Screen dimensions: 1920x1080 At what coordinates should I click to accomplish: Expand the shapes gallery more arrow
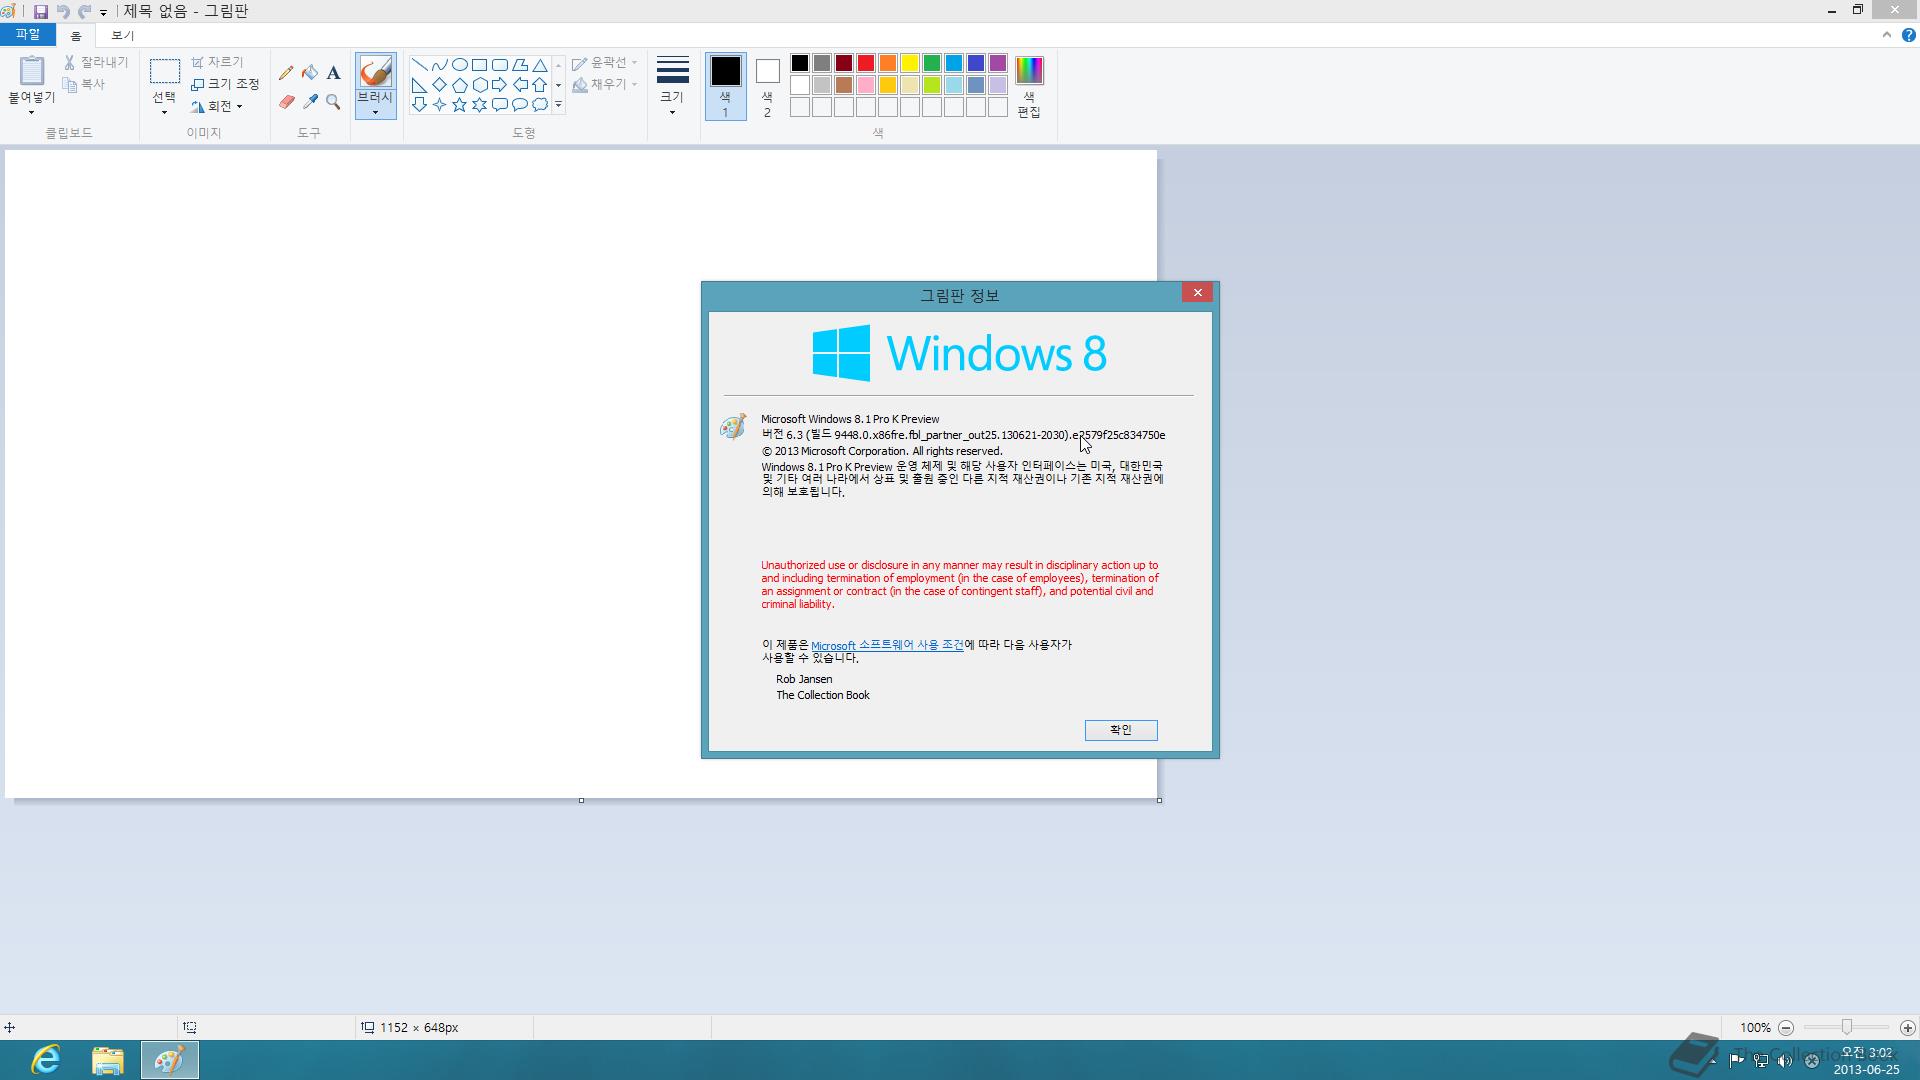click(x=558, y=104)
